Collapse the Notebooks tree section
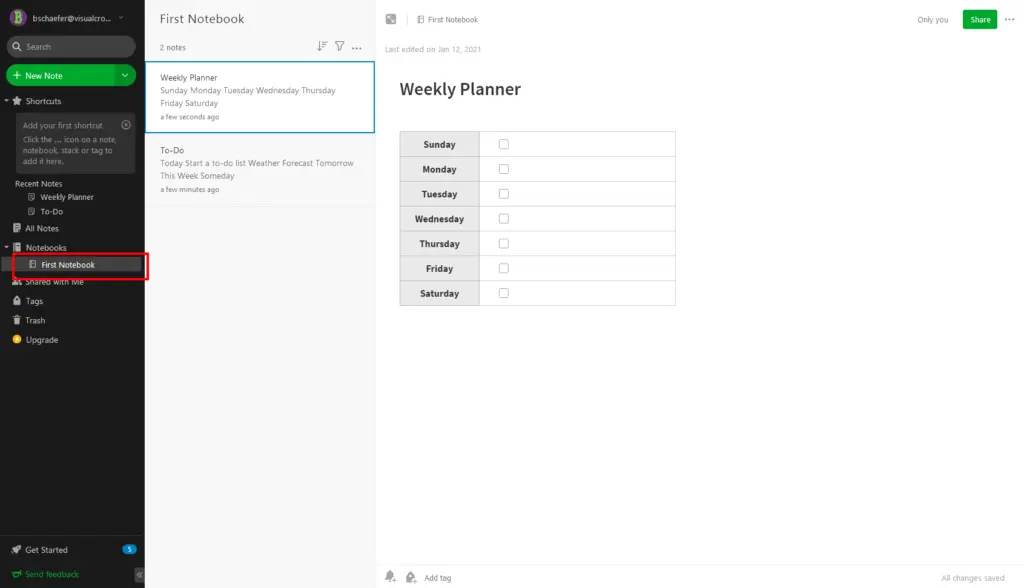The width and height of the screenshot is (1024, 588). 6,248
